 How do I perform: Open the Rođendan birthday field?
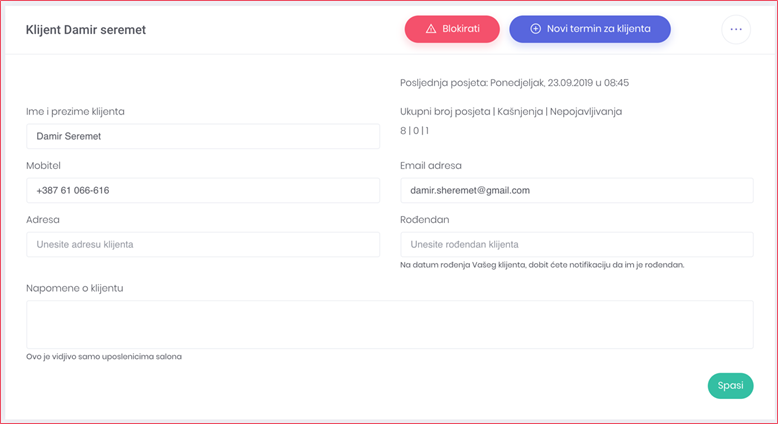pyautogui.click(x=577, y=244)
